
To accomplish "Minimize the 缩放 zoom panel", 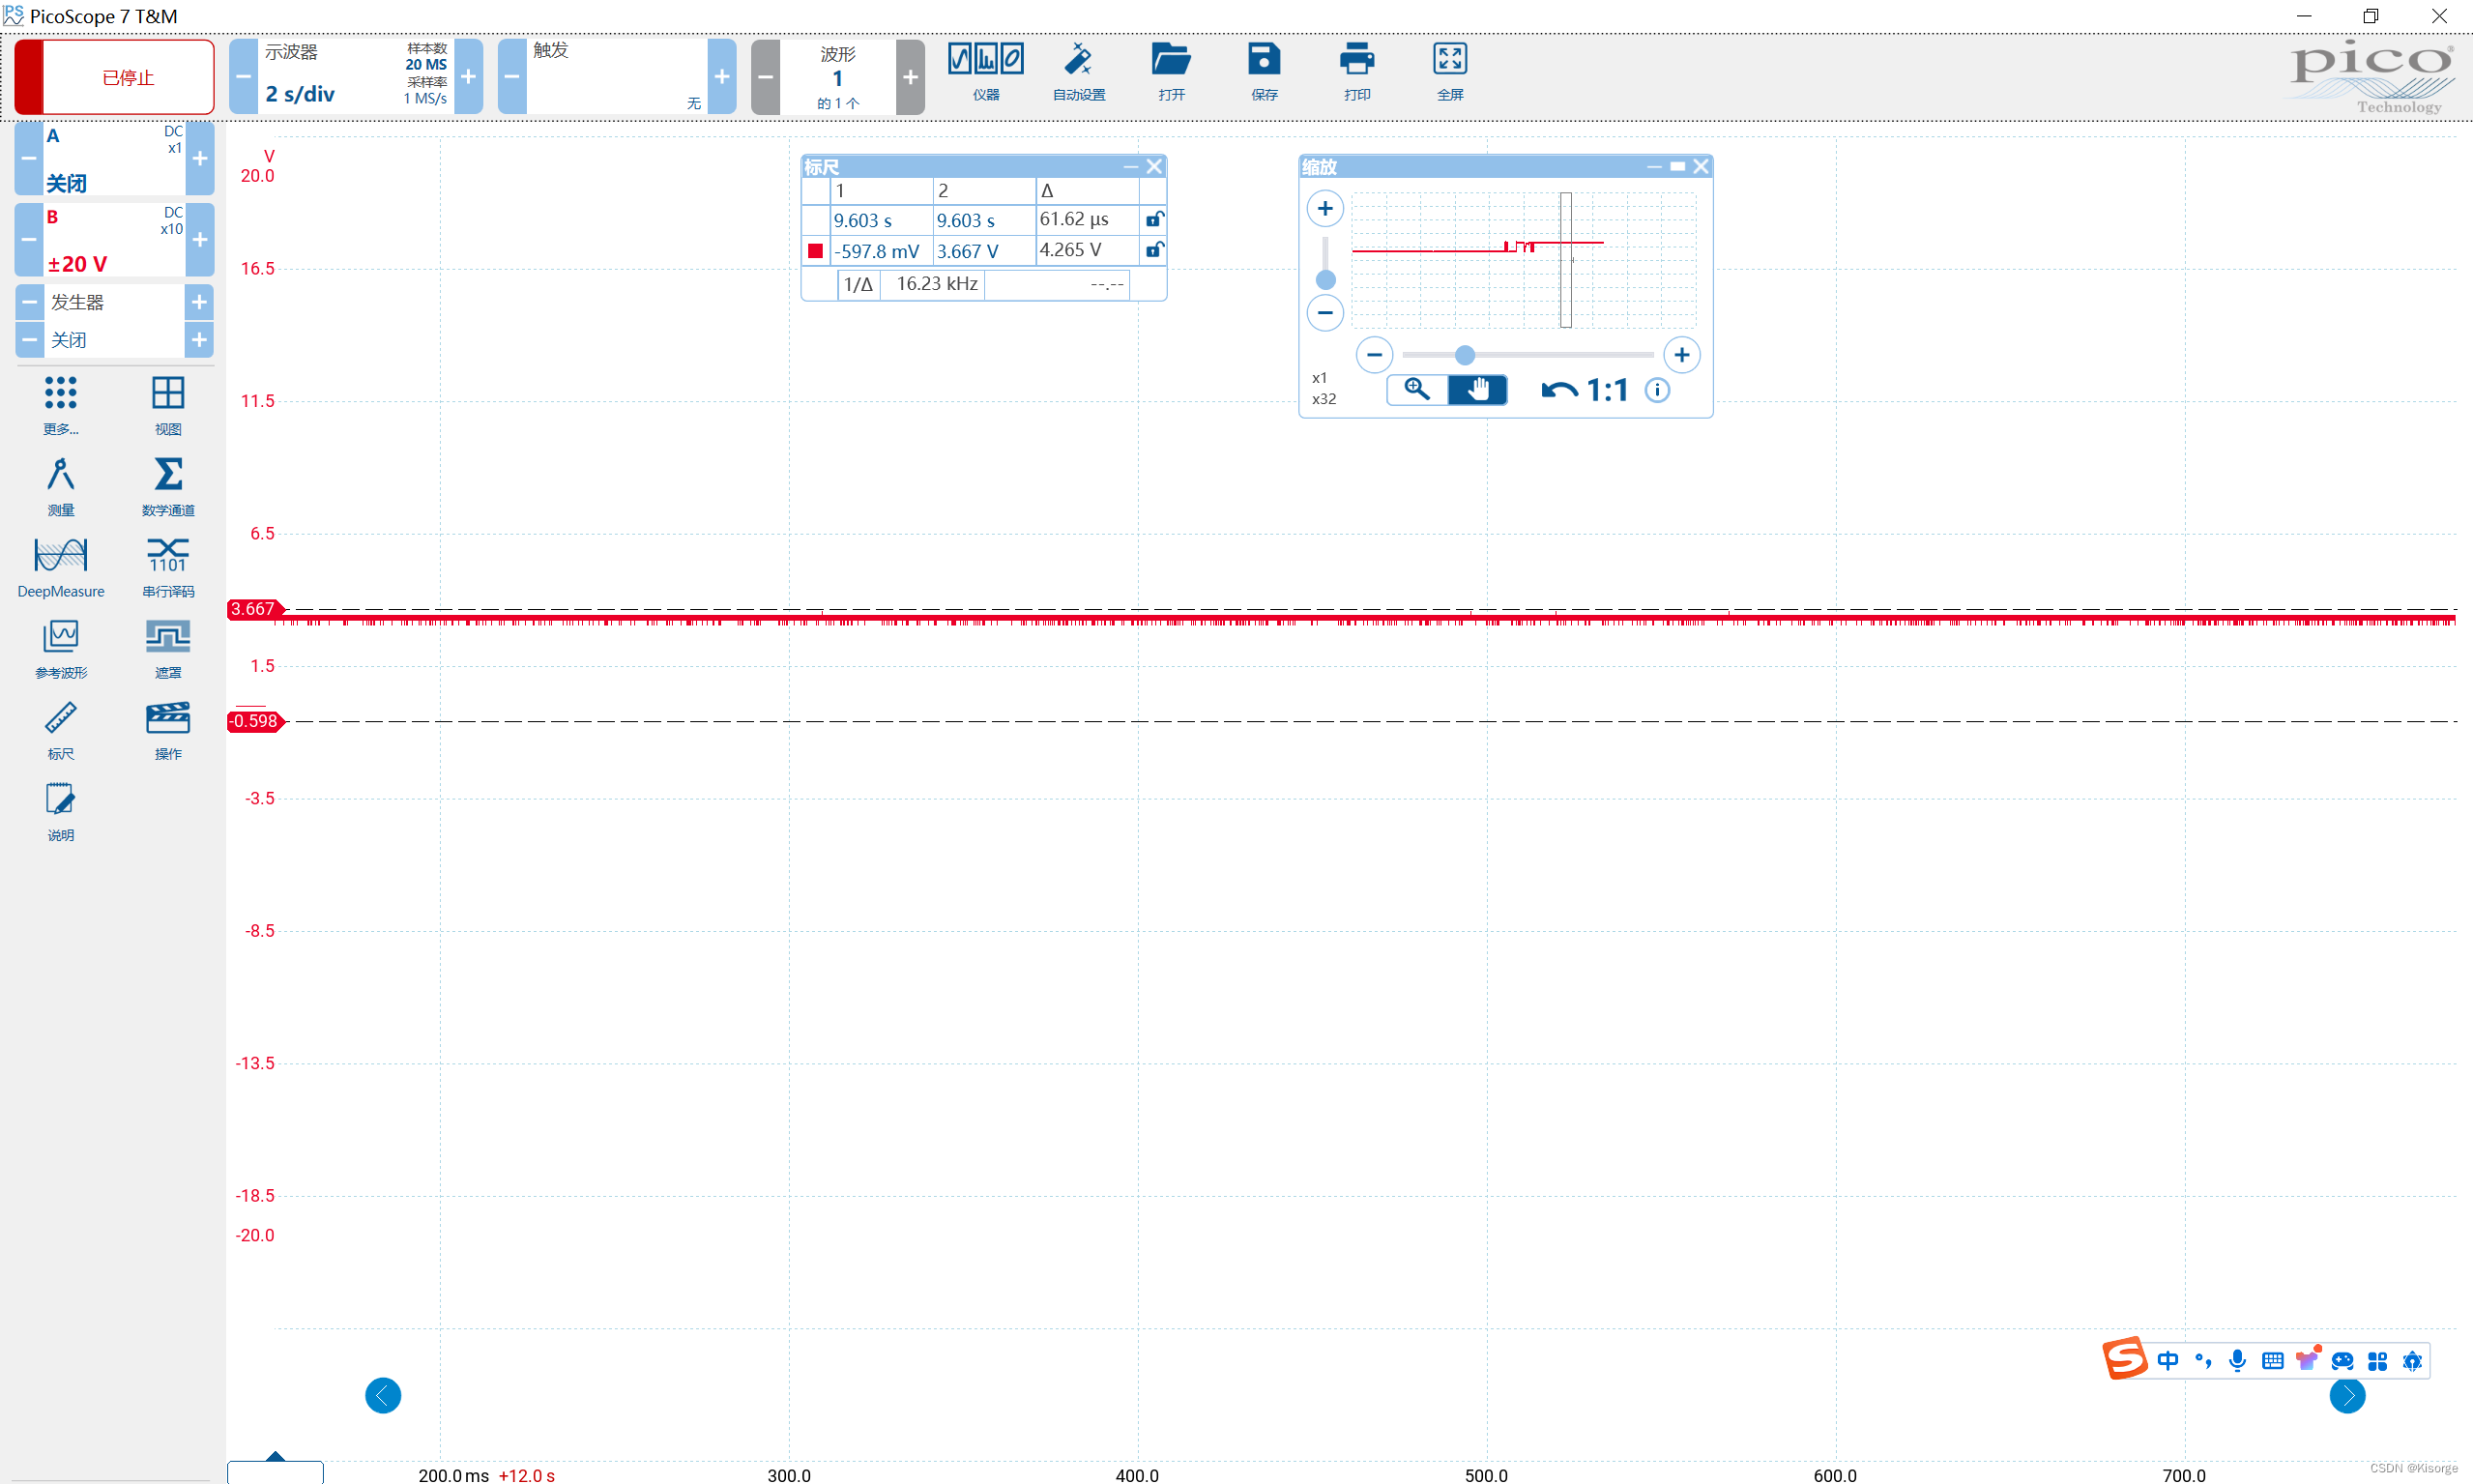I will (1654, 166).
